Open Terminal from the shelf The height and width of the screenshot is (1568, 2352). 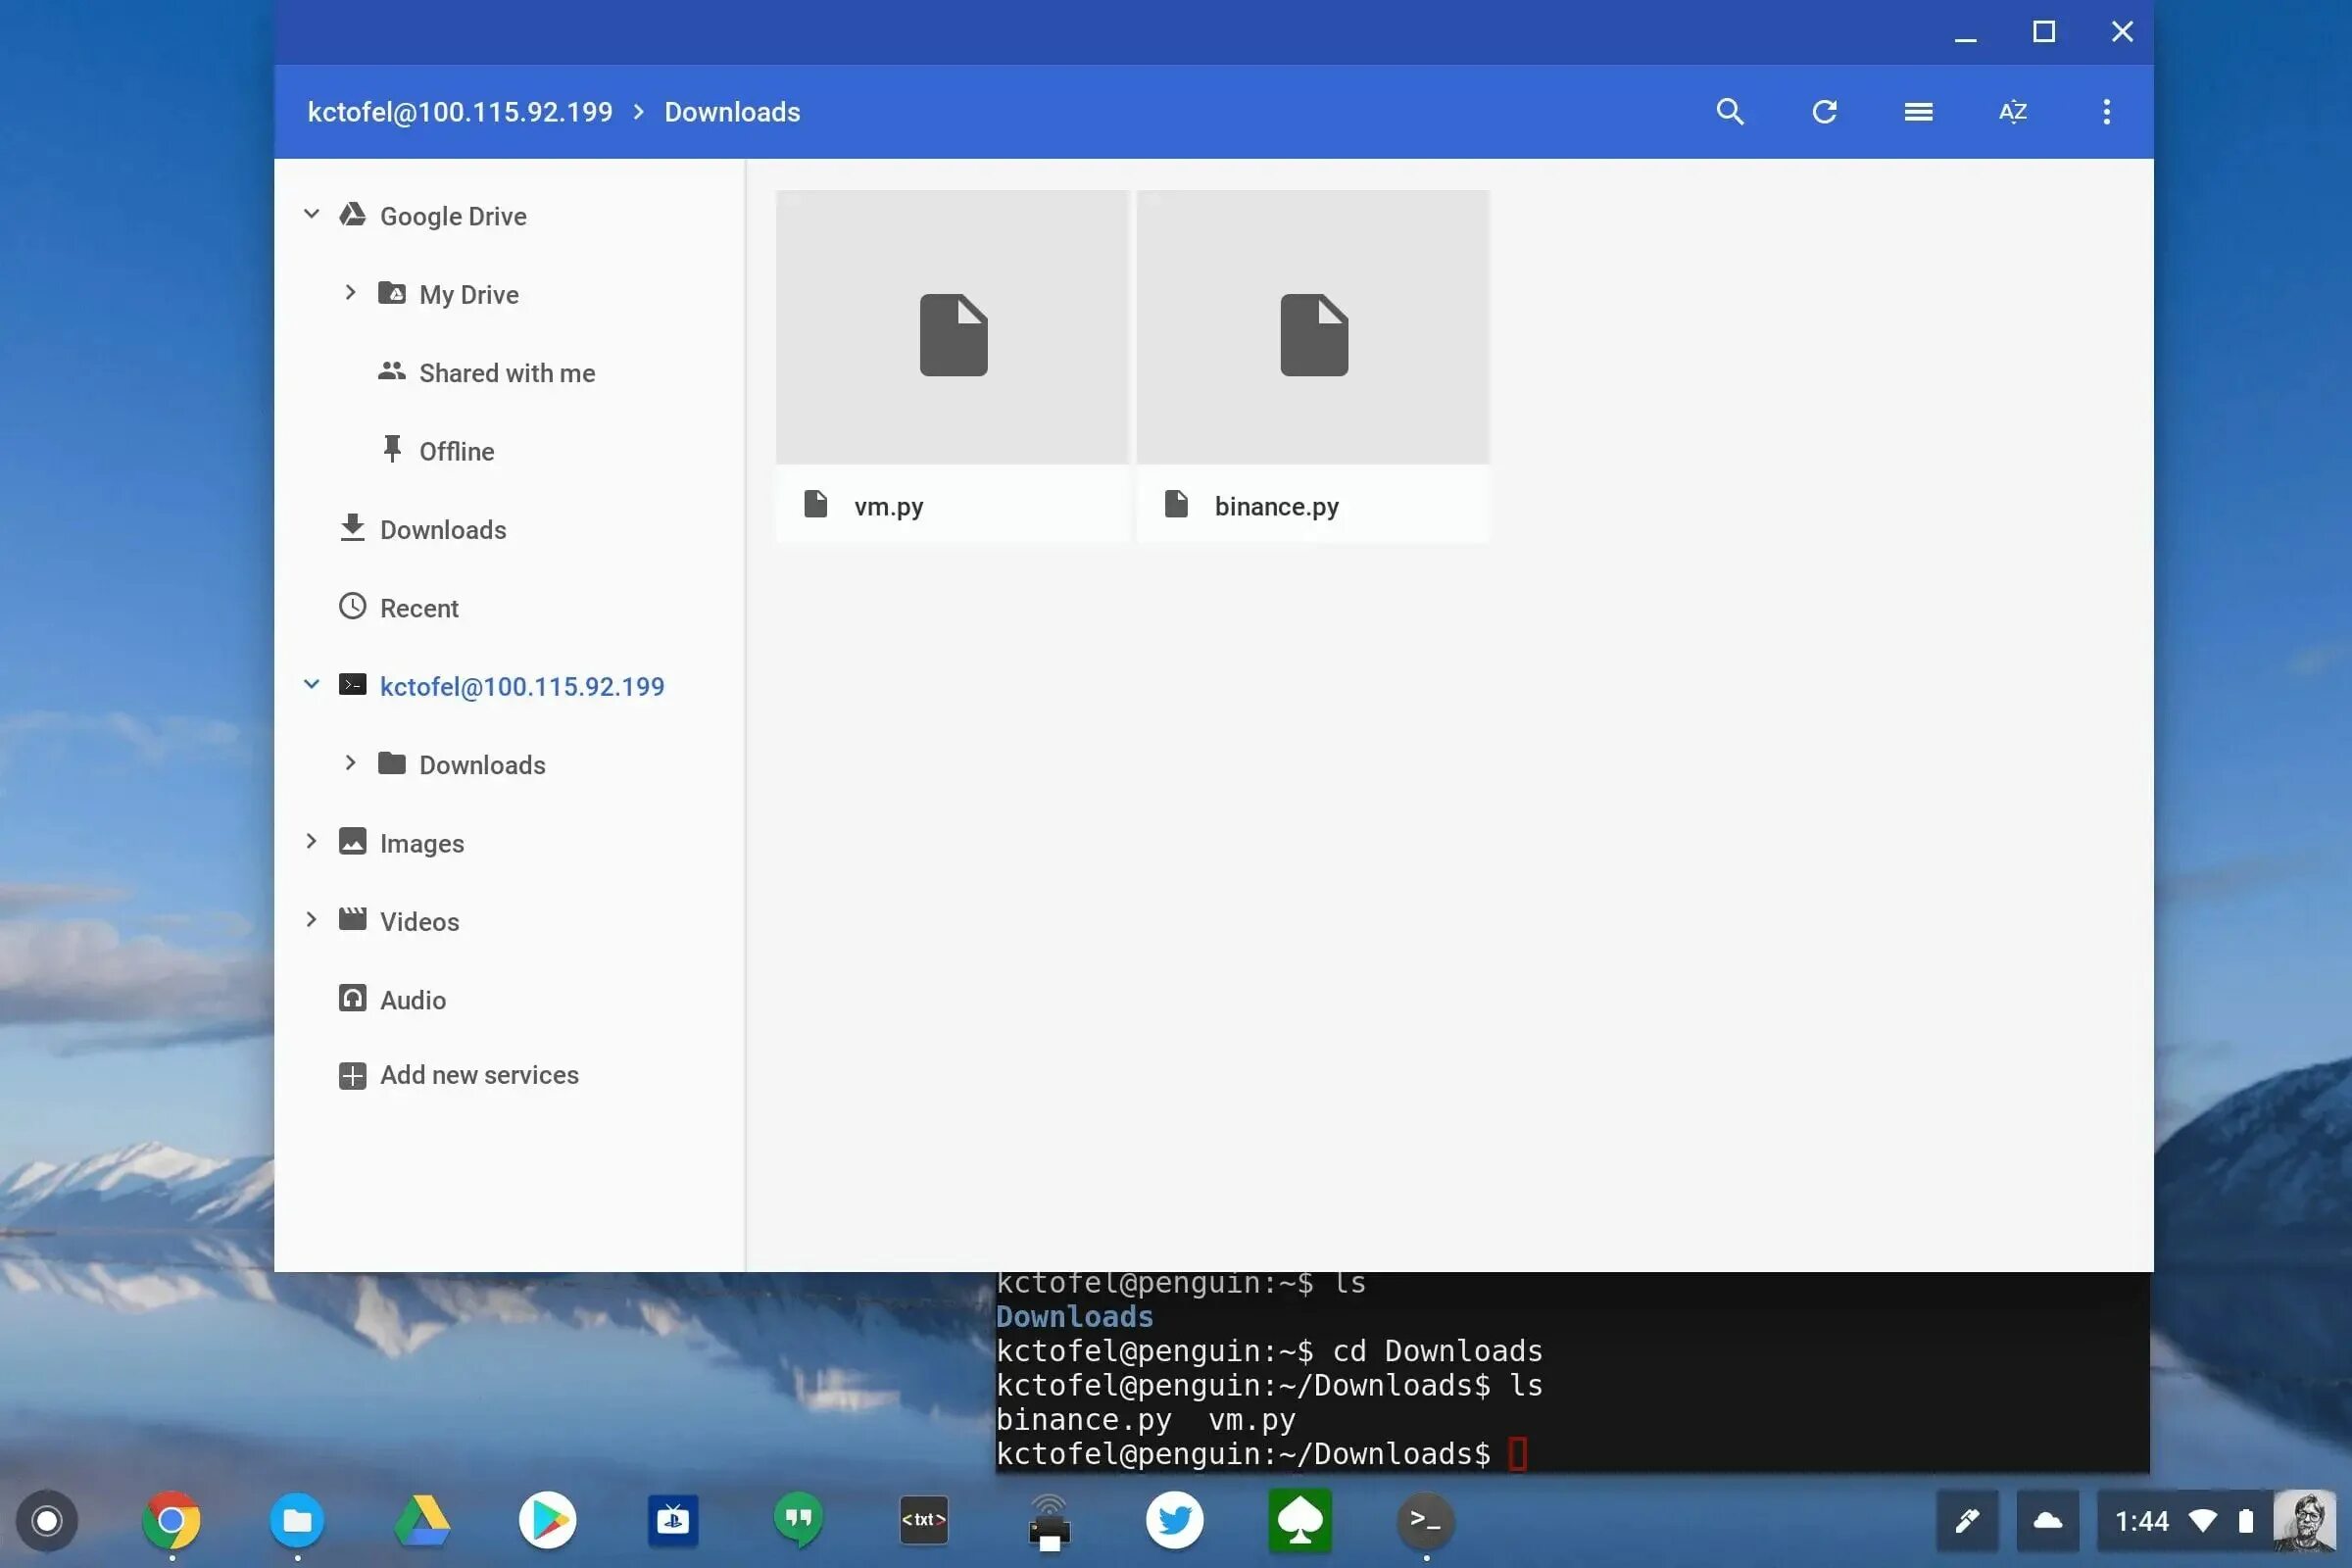pos(1425,1520)
